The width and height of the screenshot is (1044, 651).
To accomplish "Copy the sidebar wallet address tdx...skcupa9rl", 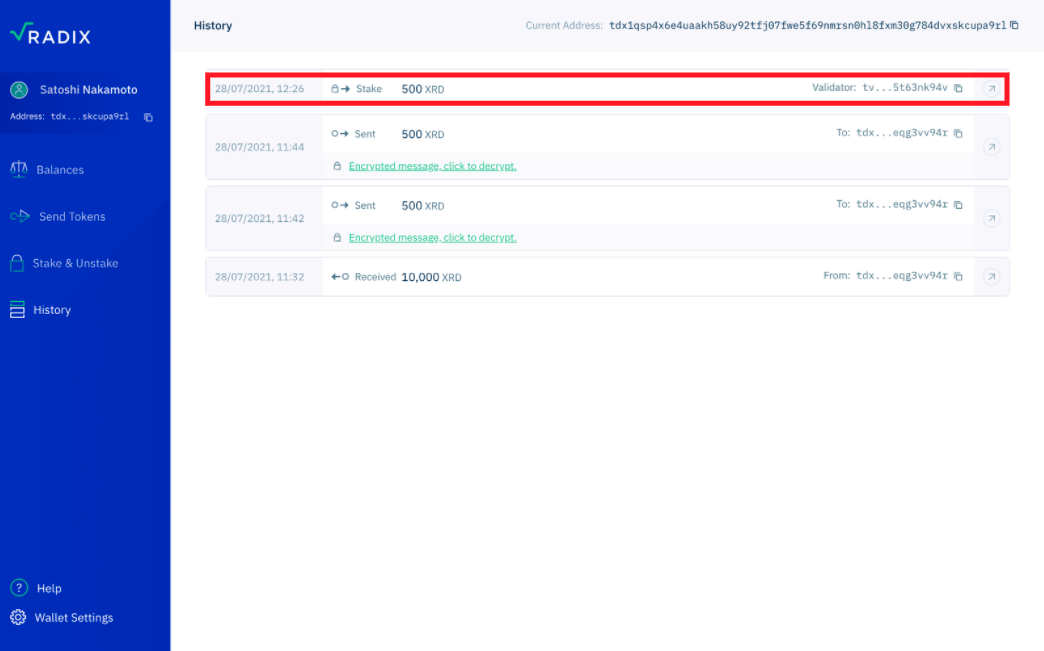I will tap(148, 117).
